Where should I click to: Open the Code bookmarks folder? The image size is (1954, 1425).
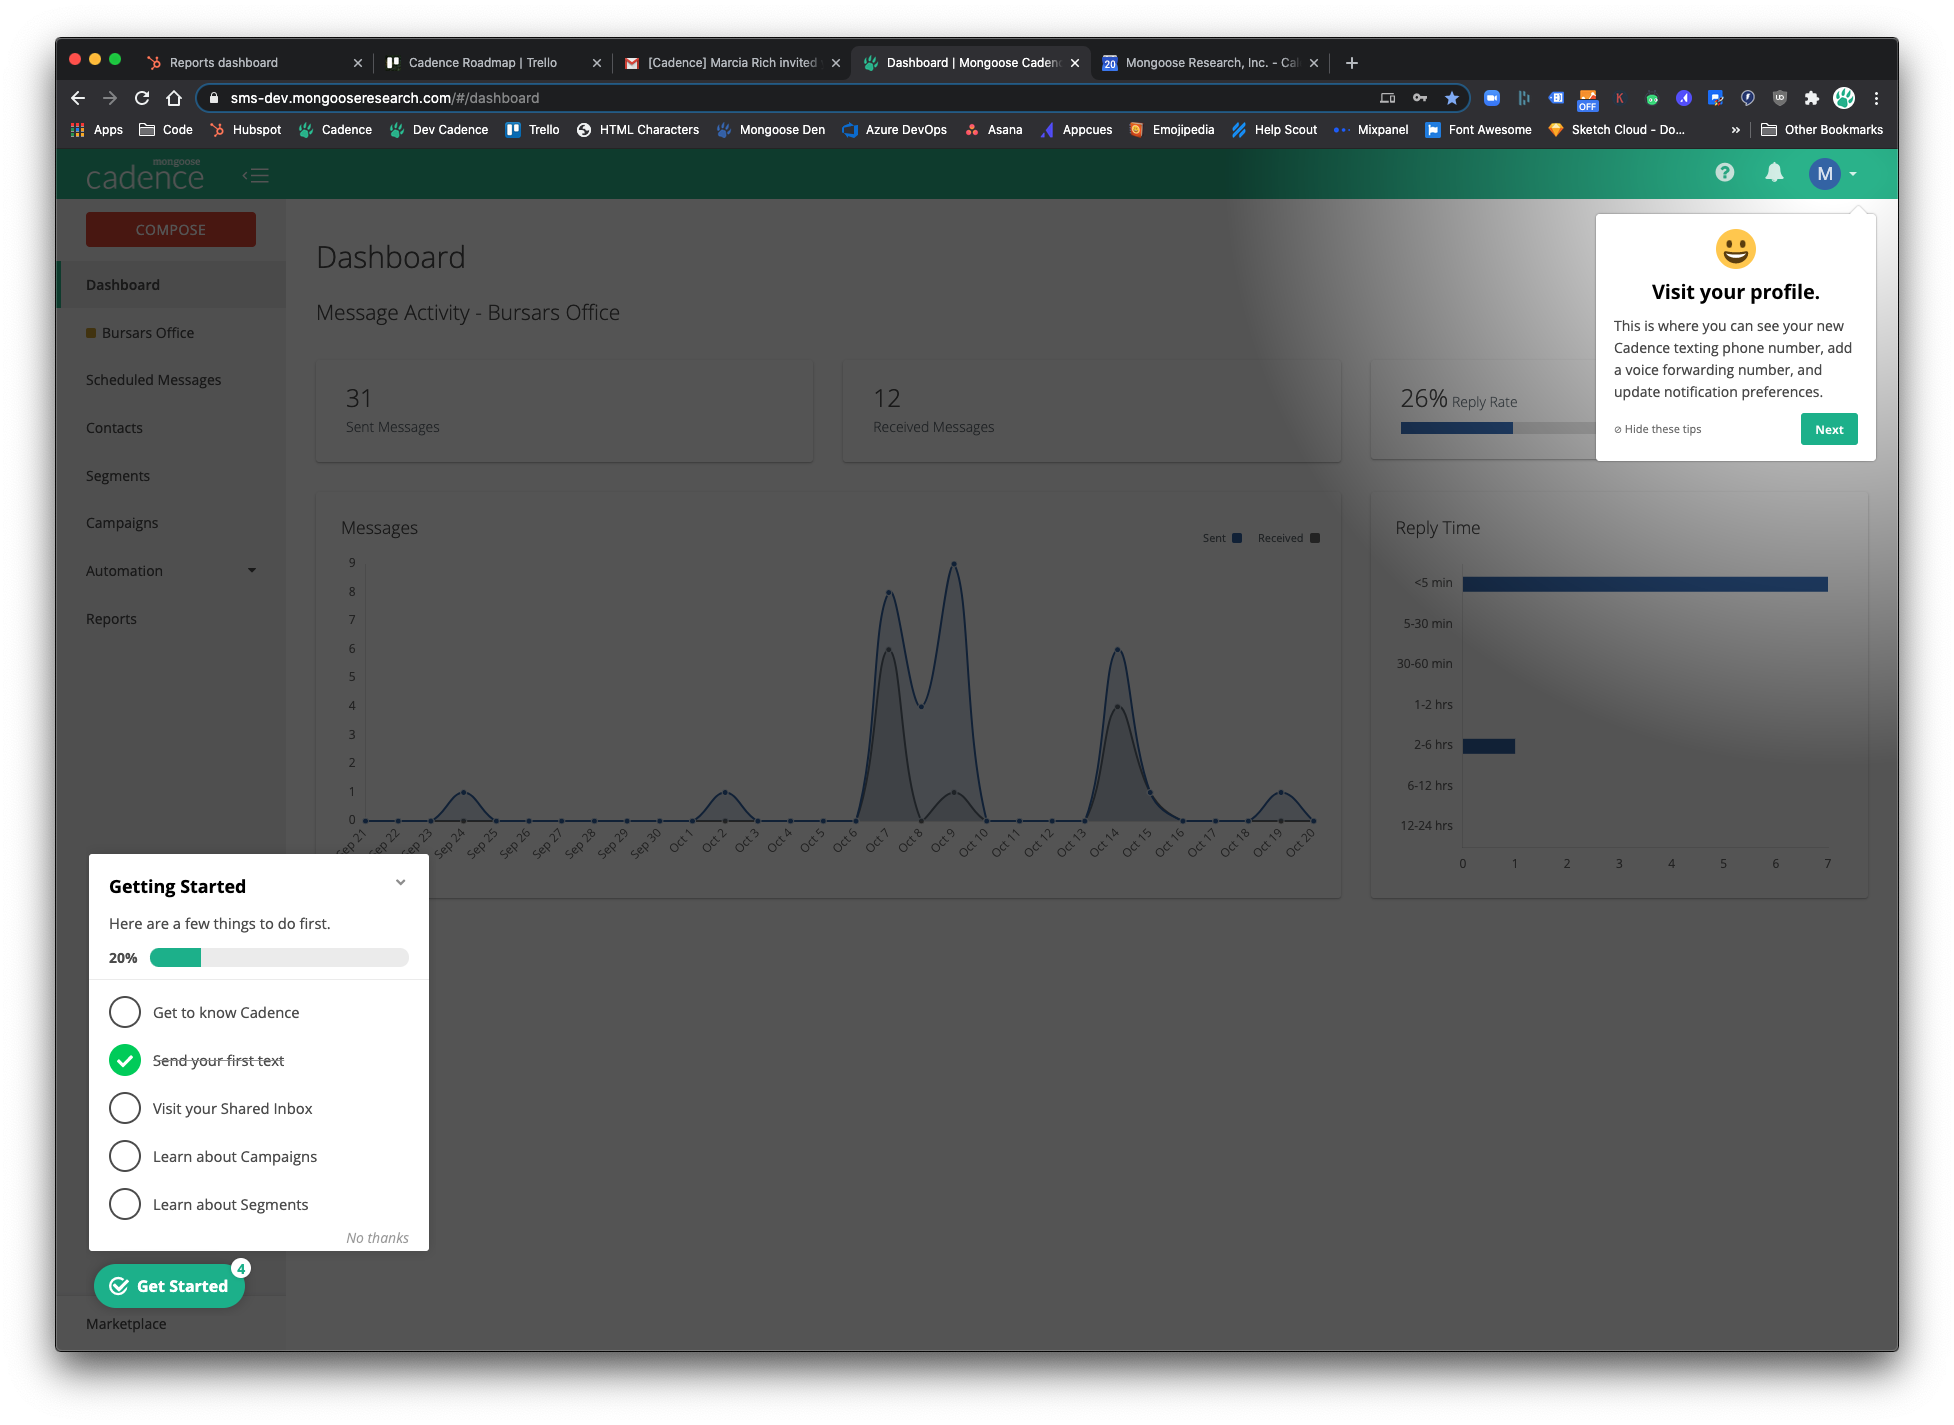(x=166, y=130)
